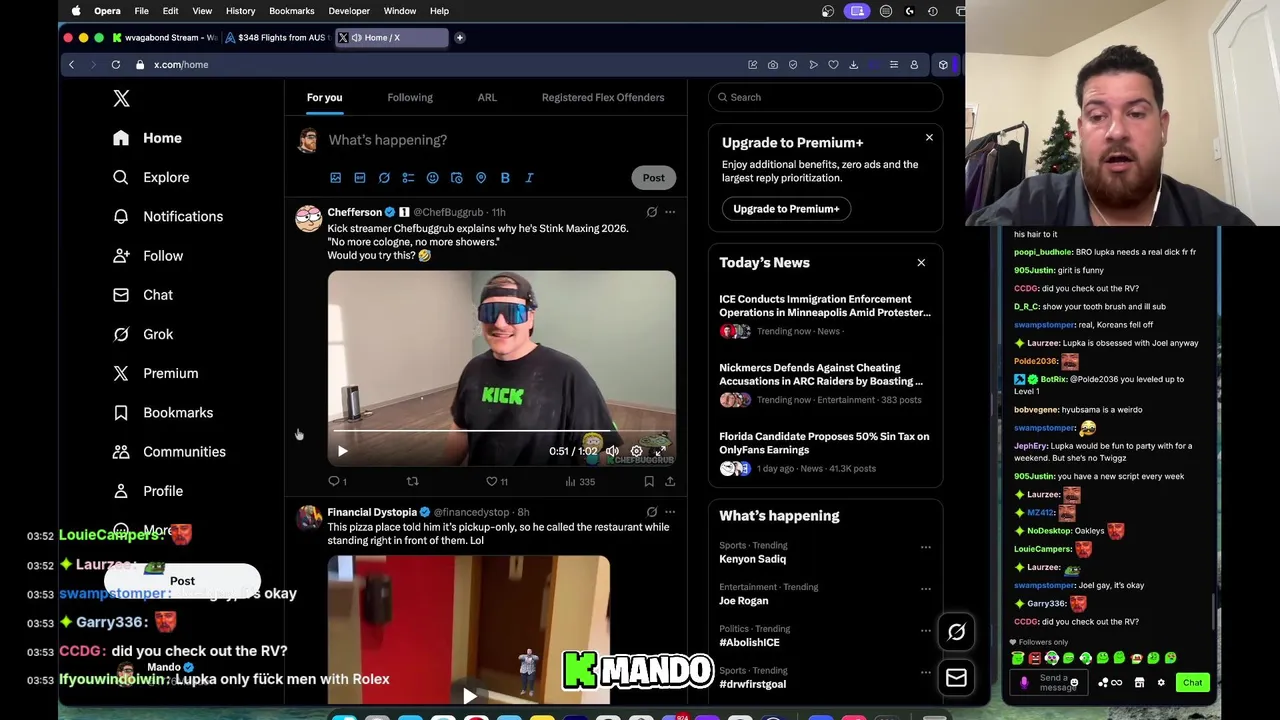Open more options for Kenyon Sadiq trend
Image resolution: width=1280 pixels, height=720 pixels.
pyautogui.click(x=926, y=547)
